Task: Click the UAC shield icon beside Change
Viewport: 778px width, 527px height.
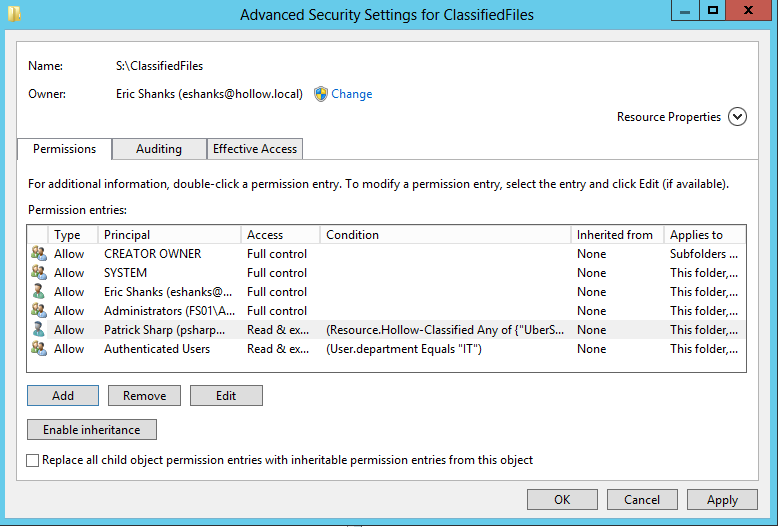Action: click(x=321, y=94)
